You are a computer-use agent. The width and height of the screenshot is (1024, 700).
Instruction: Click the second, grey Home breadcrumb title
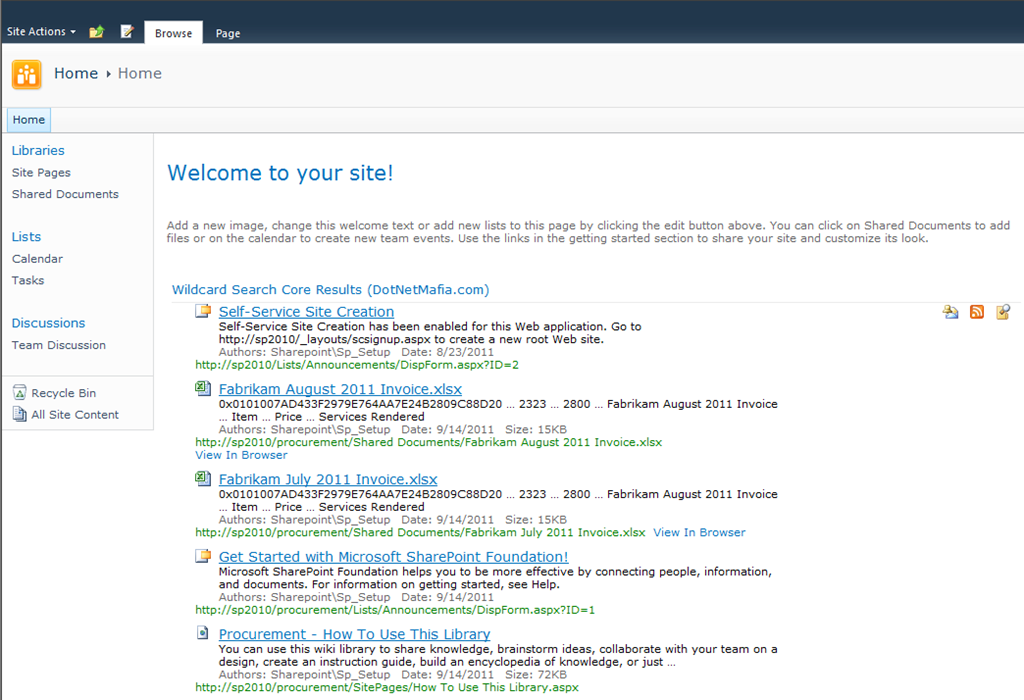tap(140, 73)
